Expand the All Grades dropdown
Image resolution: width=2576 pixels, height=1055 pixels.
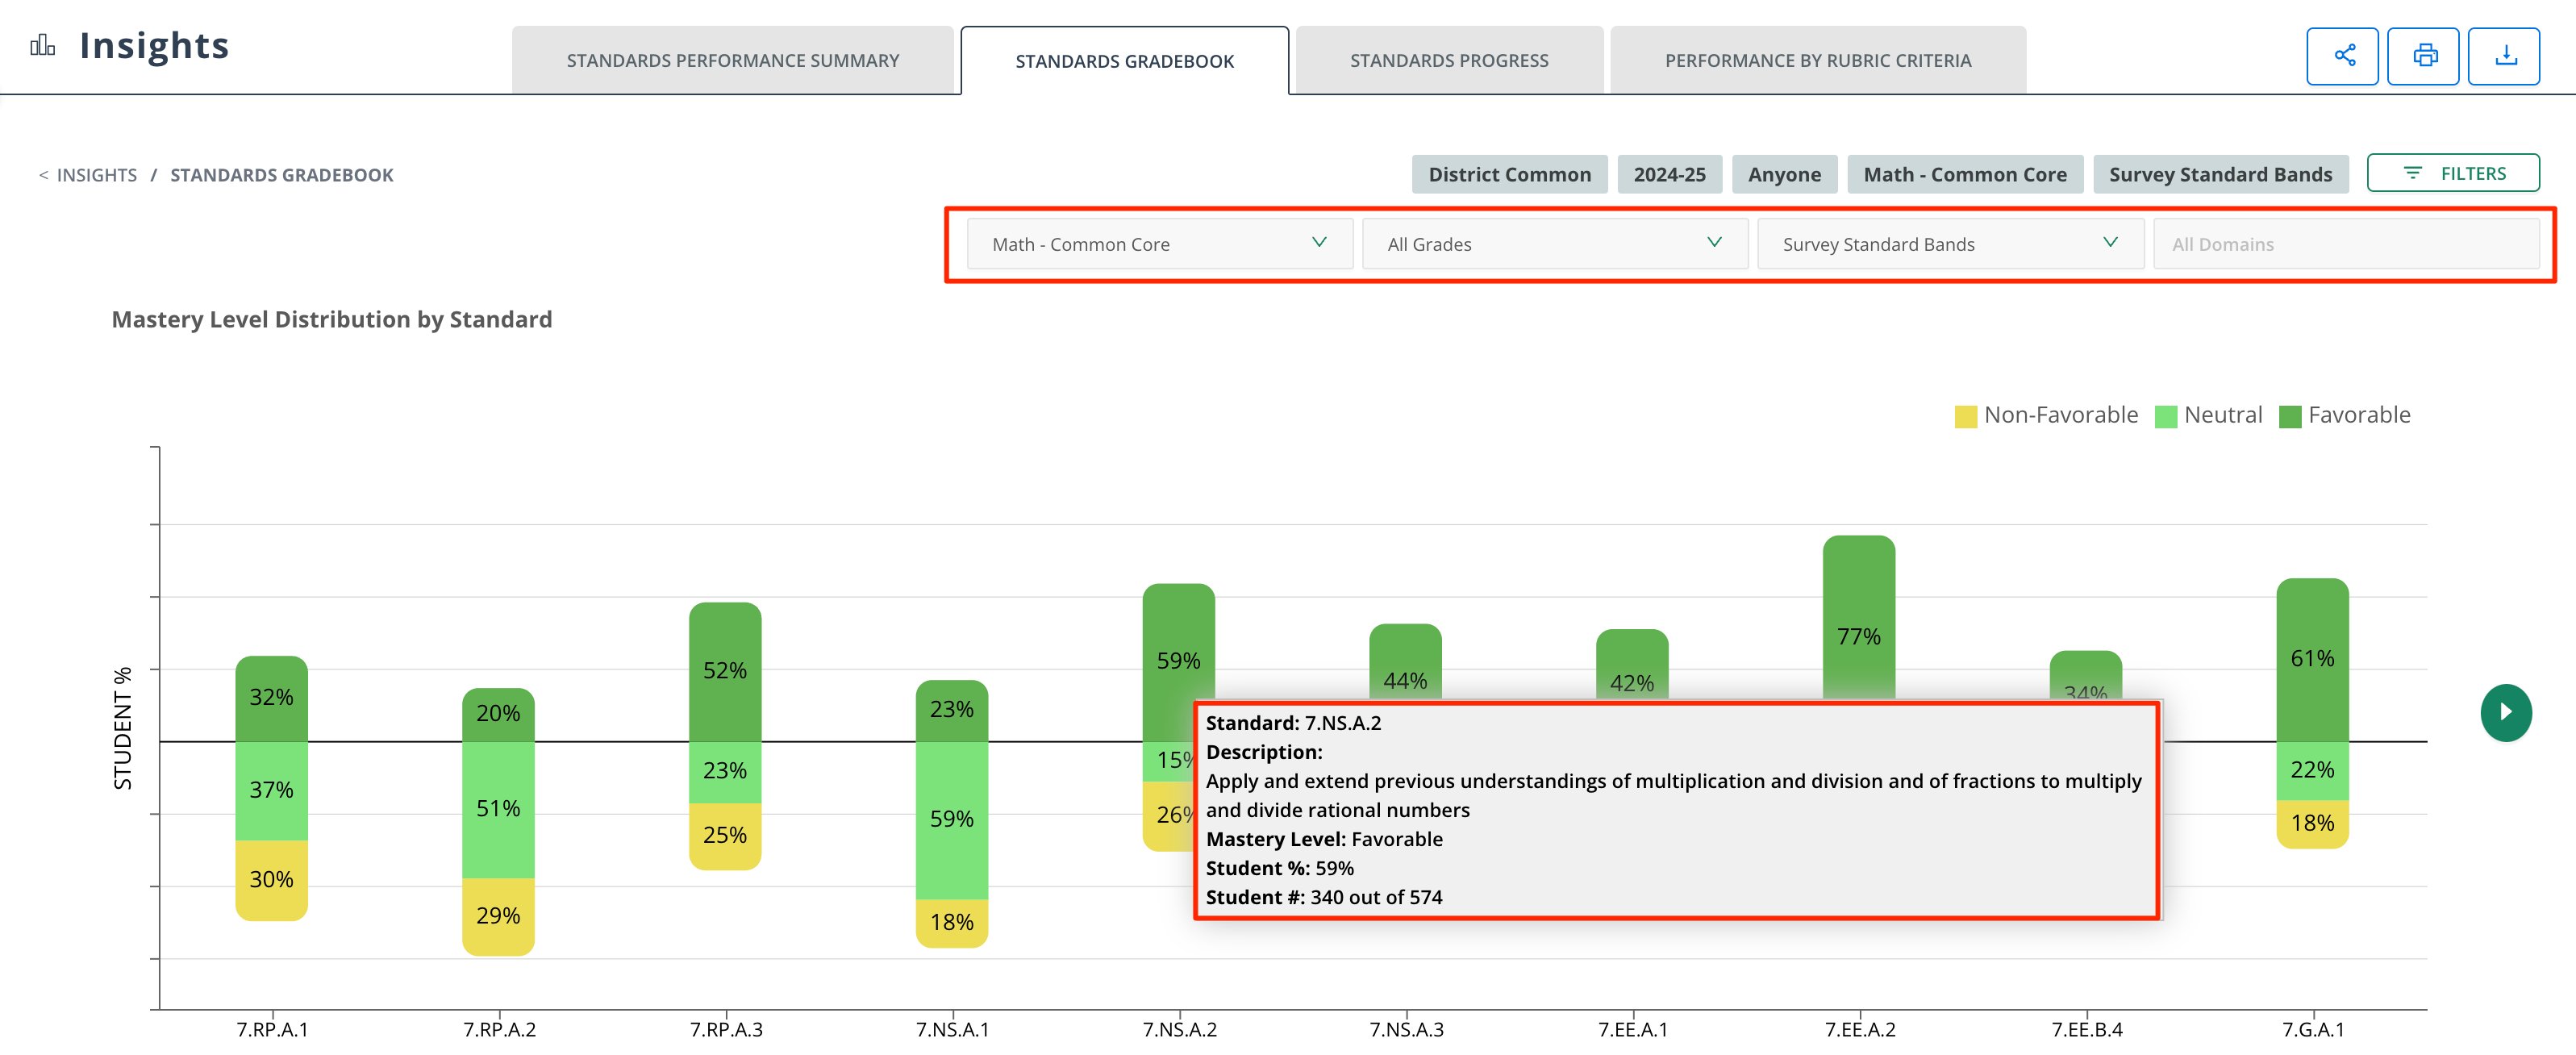pyautogui.click(x=1555, y=244)
